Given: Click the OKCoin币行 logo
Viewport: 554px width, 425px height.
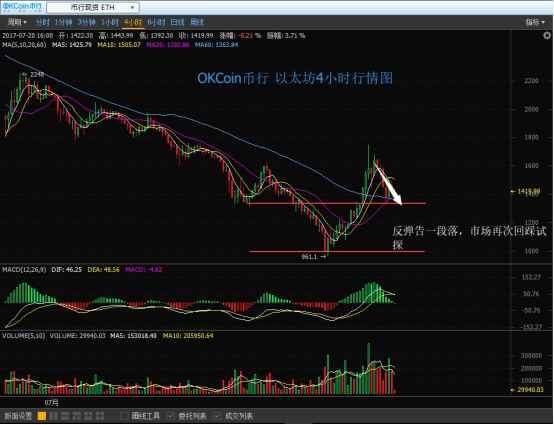Looking at the screenshot, I should [22, 7].
